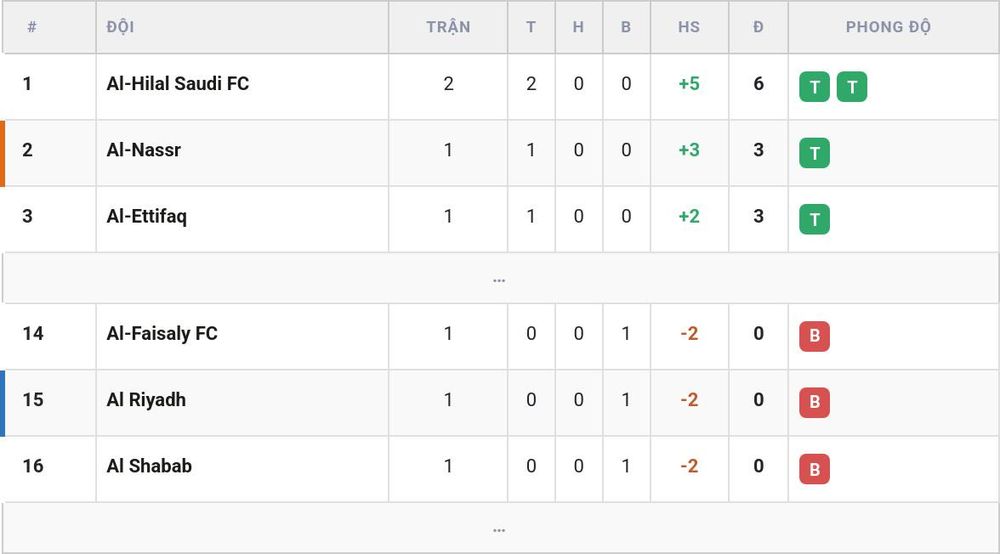
Task: Open the Al Shabab team link
Action: pyautogui.click(x=149, y=466)
